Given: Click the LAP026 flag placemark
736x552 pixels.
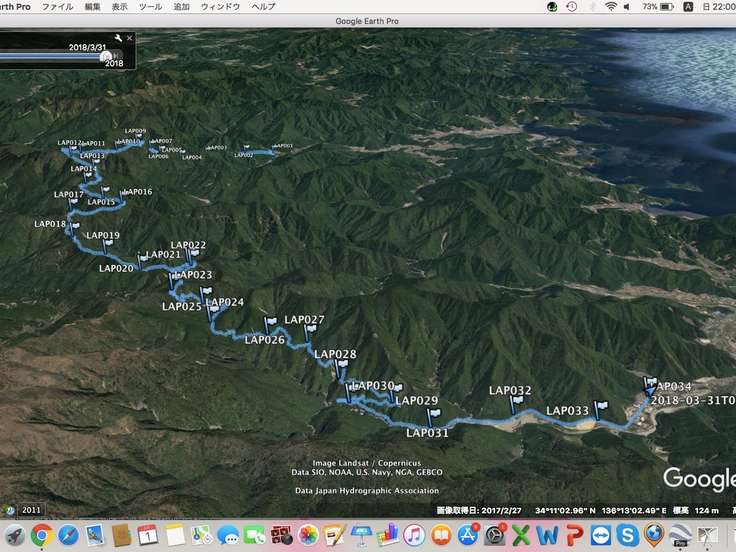Looking at the screenshot, I should click(270, 324).
